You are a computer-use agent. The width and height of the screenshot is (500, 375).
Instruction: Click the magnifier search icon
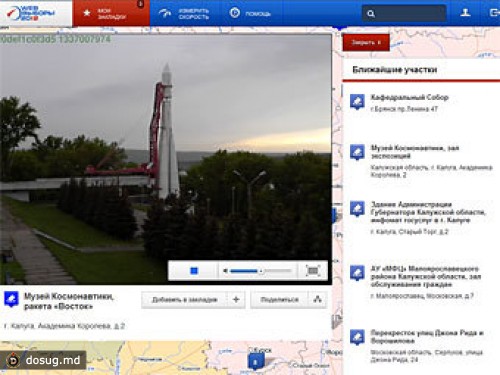[x=371, y=14]
